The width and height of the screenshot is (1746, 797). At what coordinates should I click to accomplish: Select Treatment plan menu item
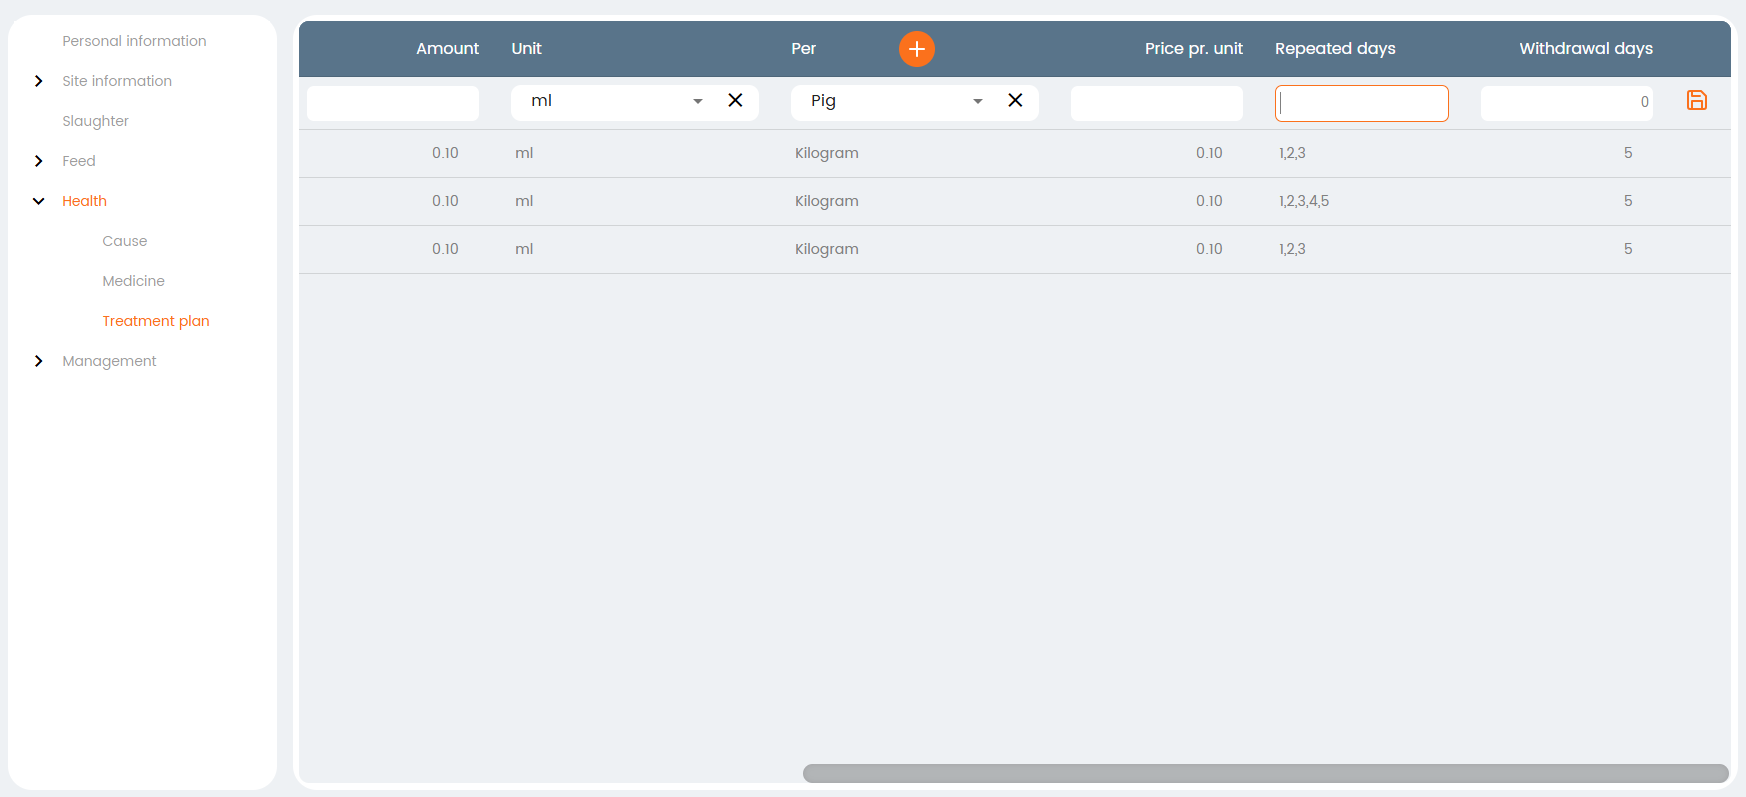click(x=155, y=321)
